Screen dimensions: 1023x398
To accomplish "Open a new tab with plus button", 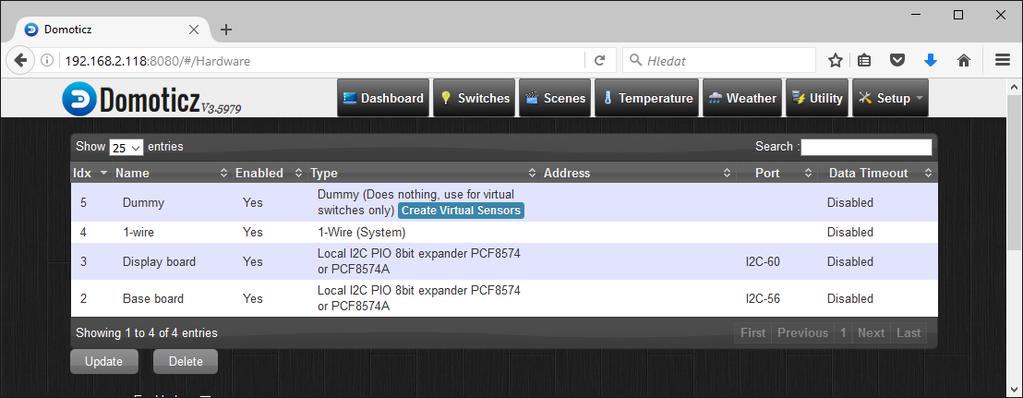I will pyautogui.click(x=226, y=29).
